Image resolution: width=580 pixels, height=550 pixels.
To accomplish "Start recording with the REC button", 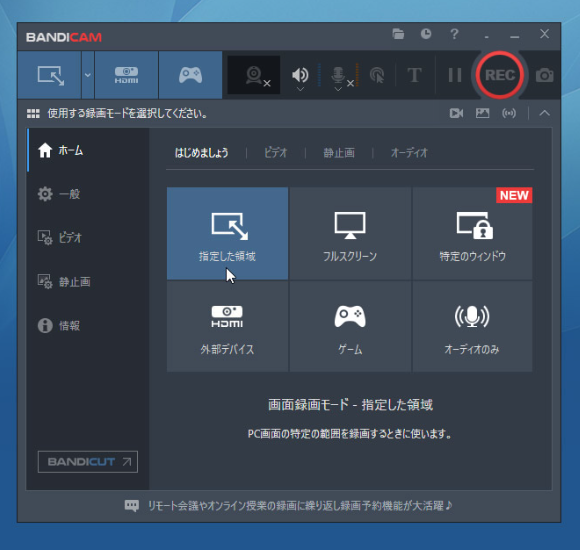I will tap(500, 75).
